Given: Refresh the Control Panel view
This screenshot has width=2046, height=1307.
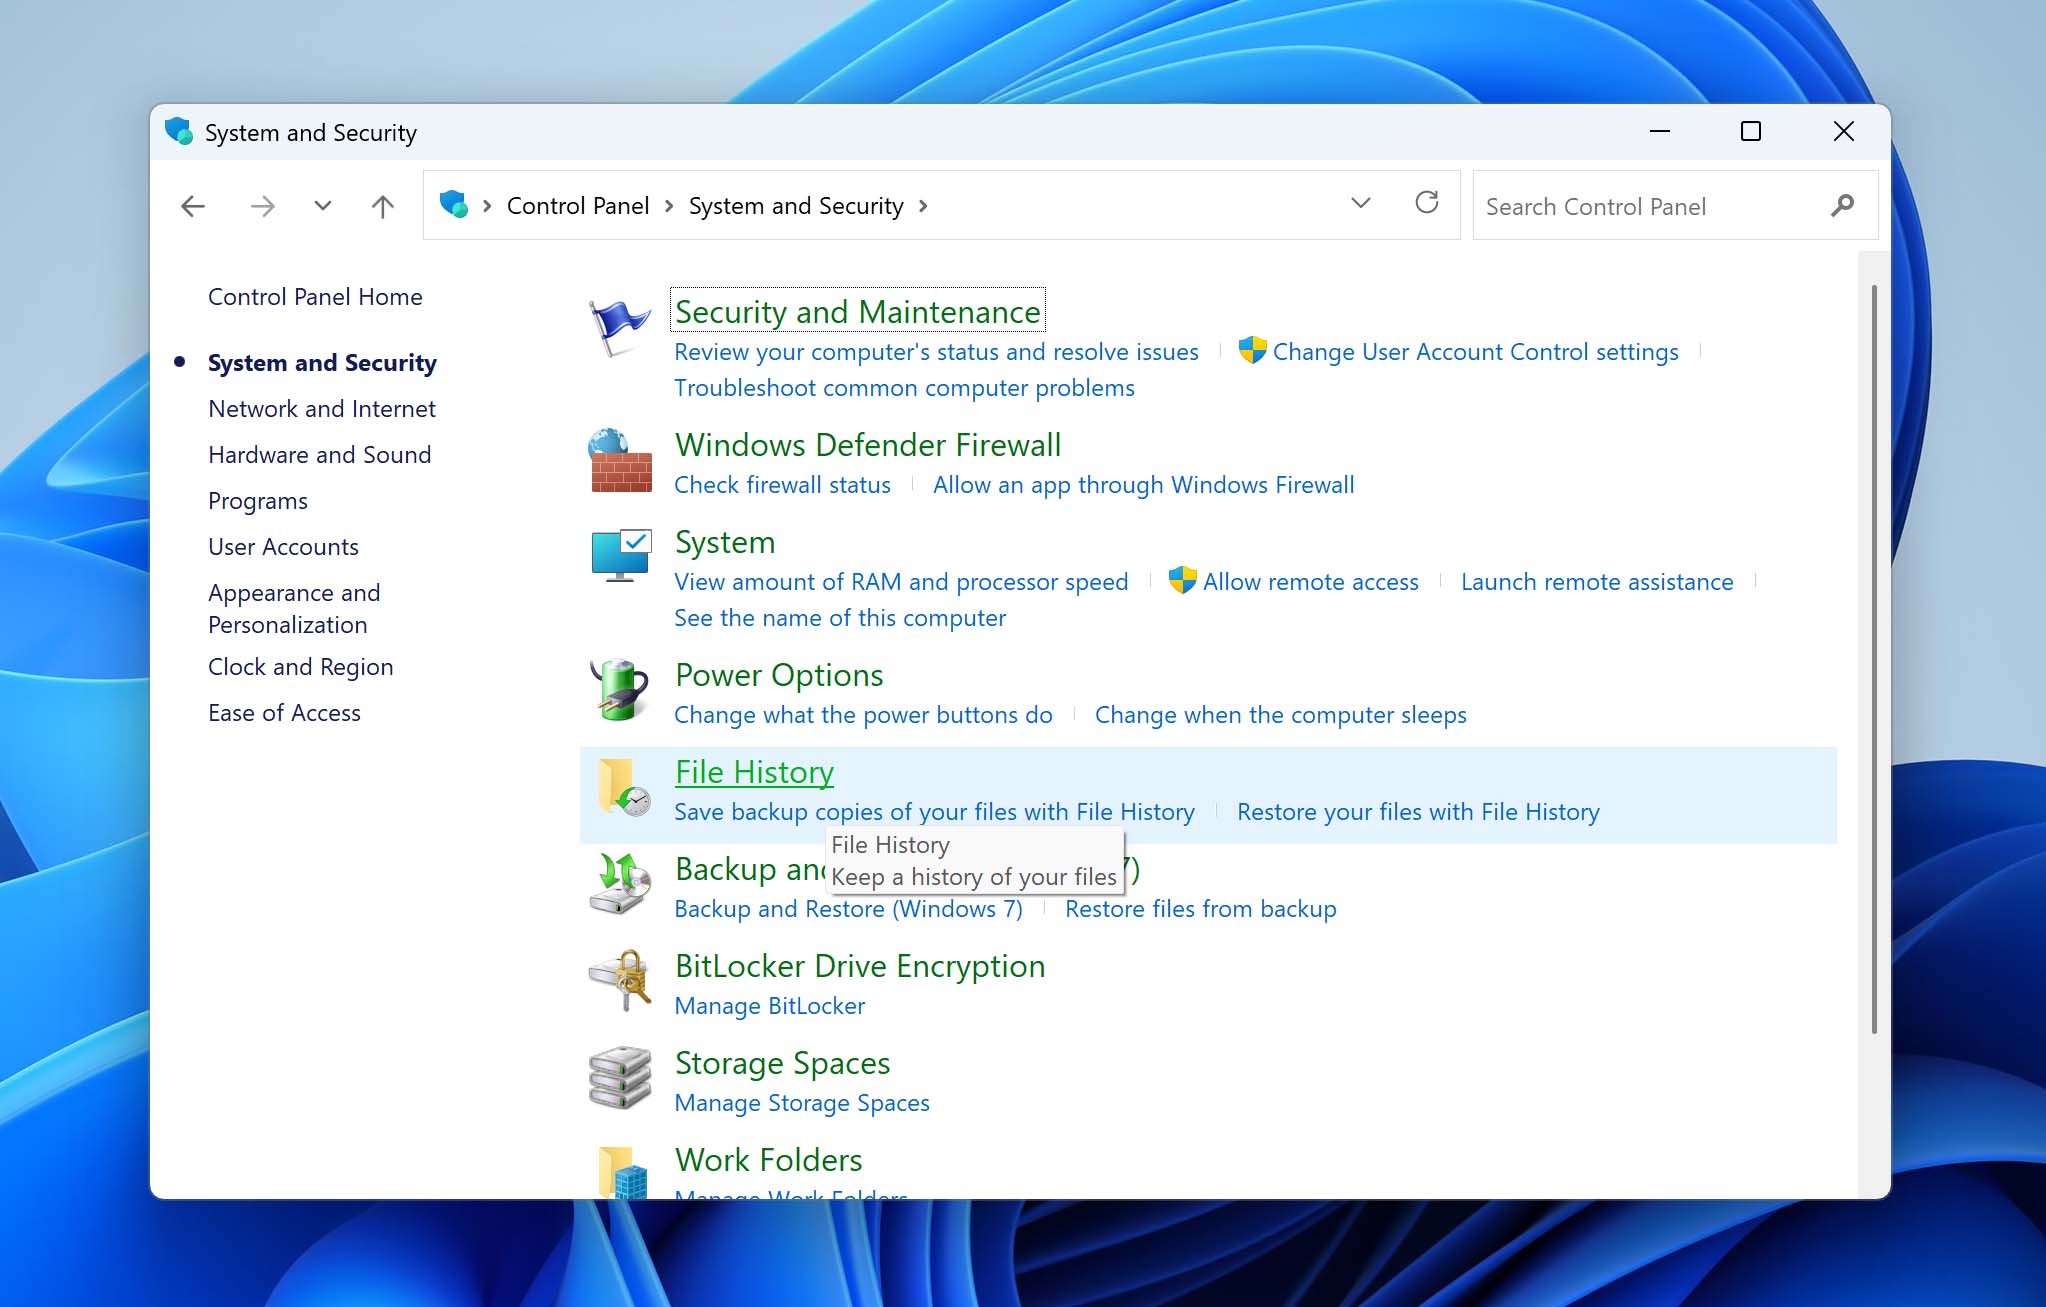Looking at the screenshot, I should pyautogui.click(x=1427, y=203).
